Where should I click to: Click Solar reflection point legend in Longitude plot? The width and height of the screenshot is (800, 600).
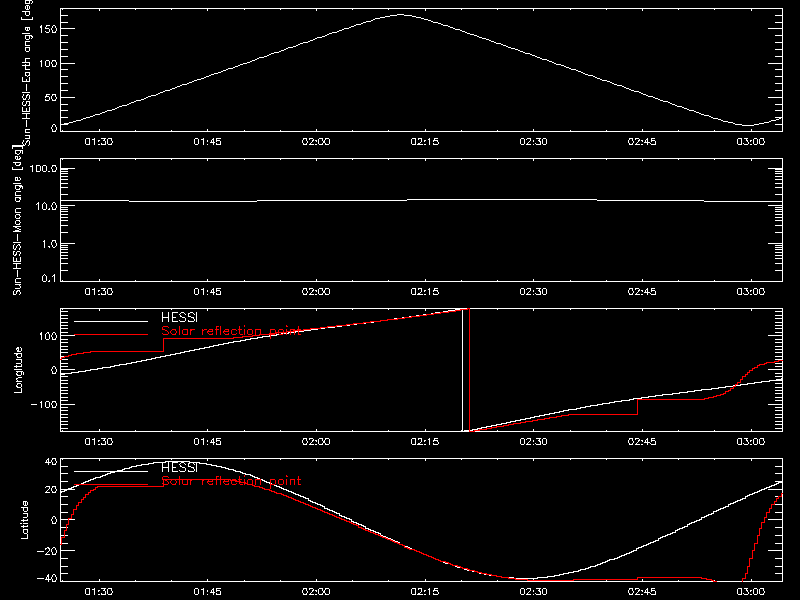point(231,331)
